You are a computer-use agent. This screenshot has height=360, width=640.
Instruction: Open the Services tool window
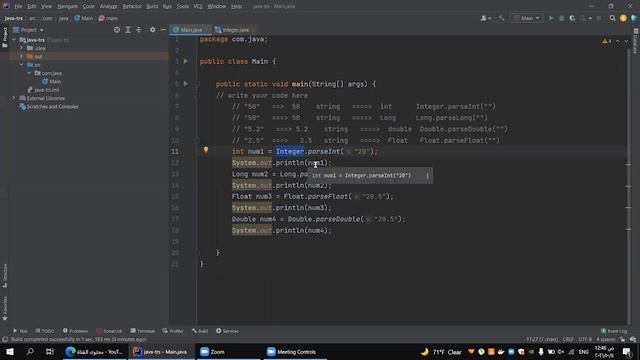[x=227, y=331]
